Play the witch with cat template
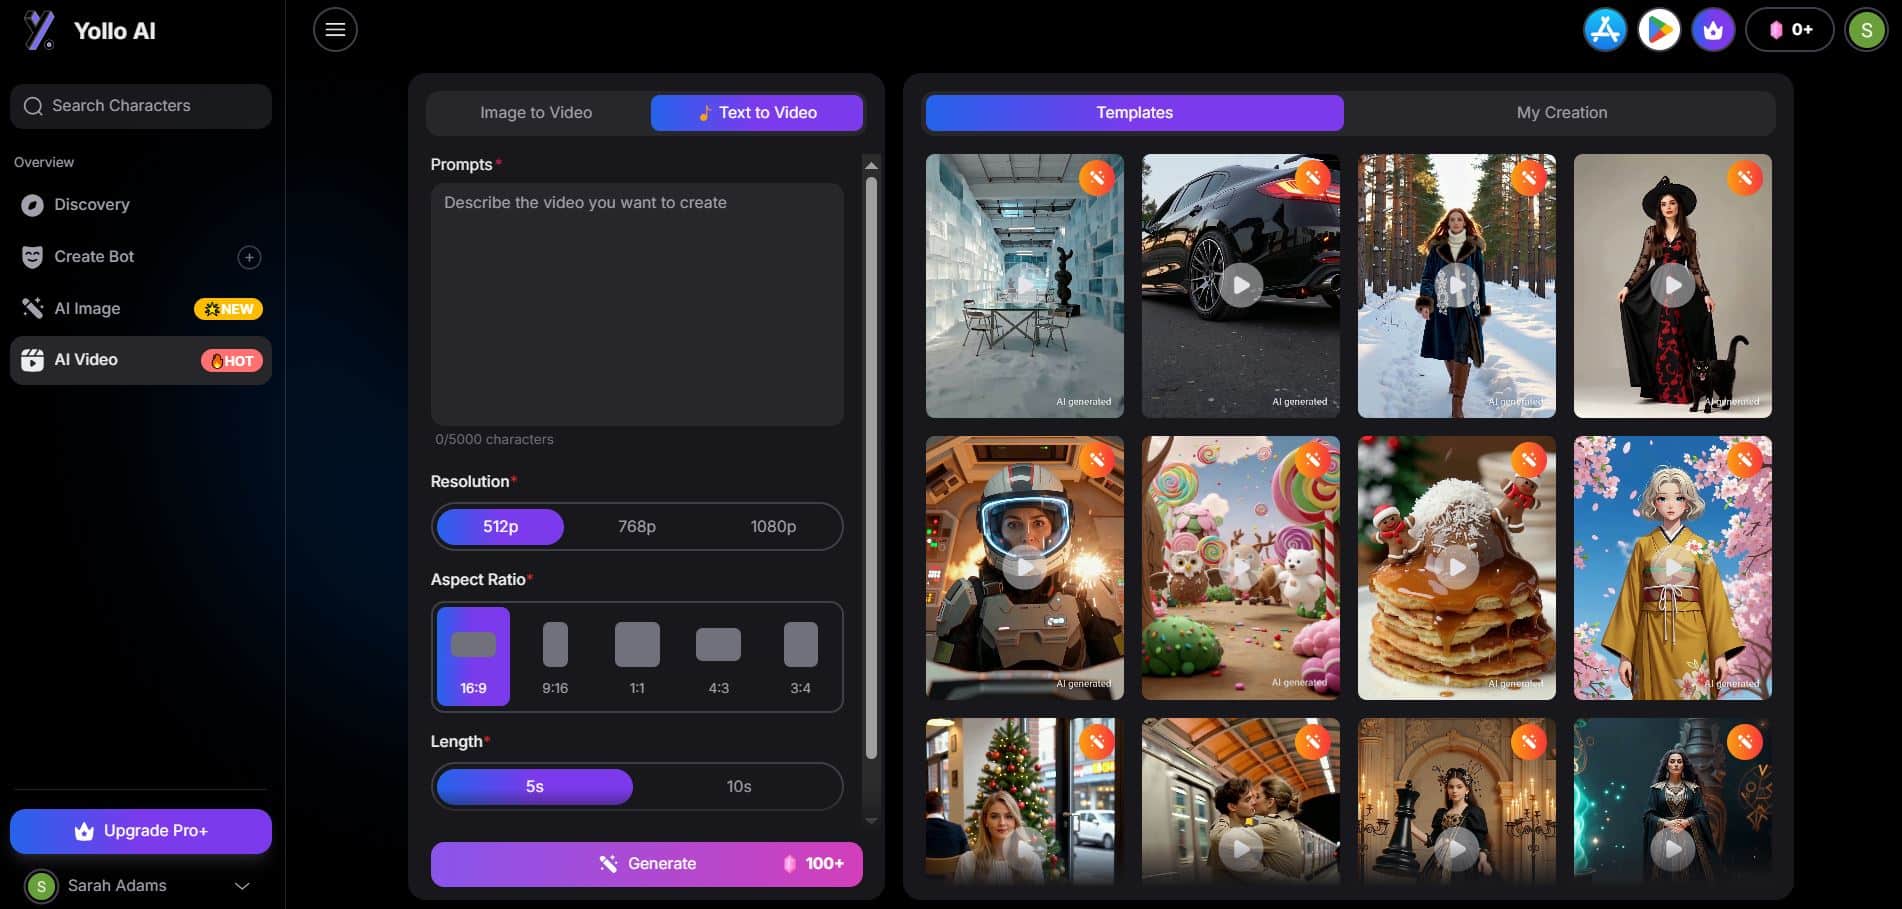Viewport: 1902px width, 909px height. pos(1673,286)
